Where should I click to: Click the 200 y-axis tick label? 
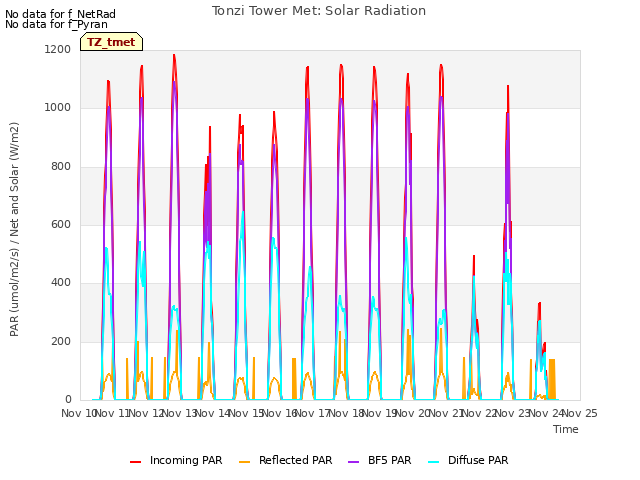coord(61,341)
